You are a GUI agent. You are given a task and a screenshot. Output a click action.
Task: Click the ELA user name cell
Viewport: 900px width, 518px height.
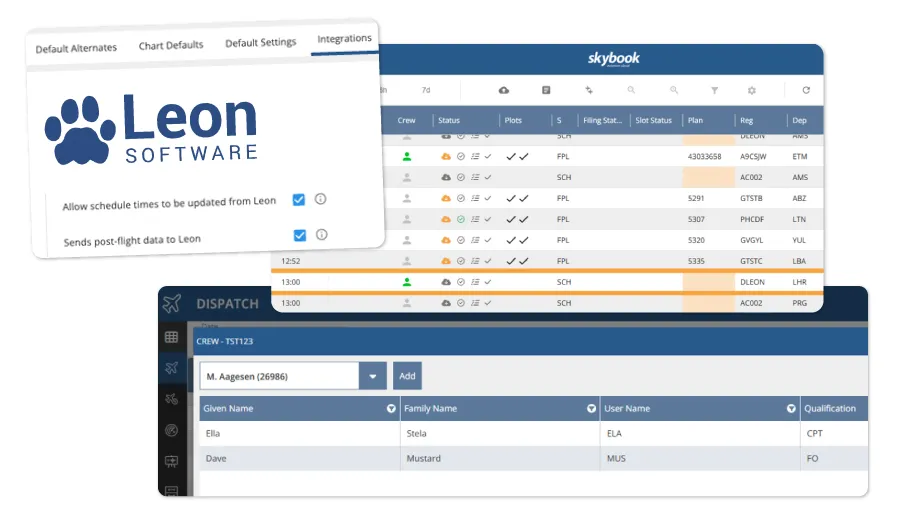pos(614,434)
